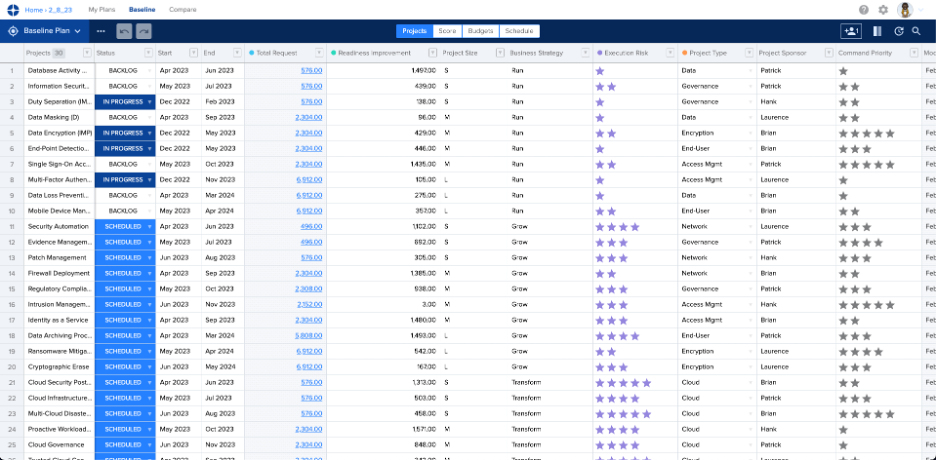Set Execution Risk stars for Security Automation row
Image resolution: width=936 pixels, height=460 pixels.
tap(617, 227)
